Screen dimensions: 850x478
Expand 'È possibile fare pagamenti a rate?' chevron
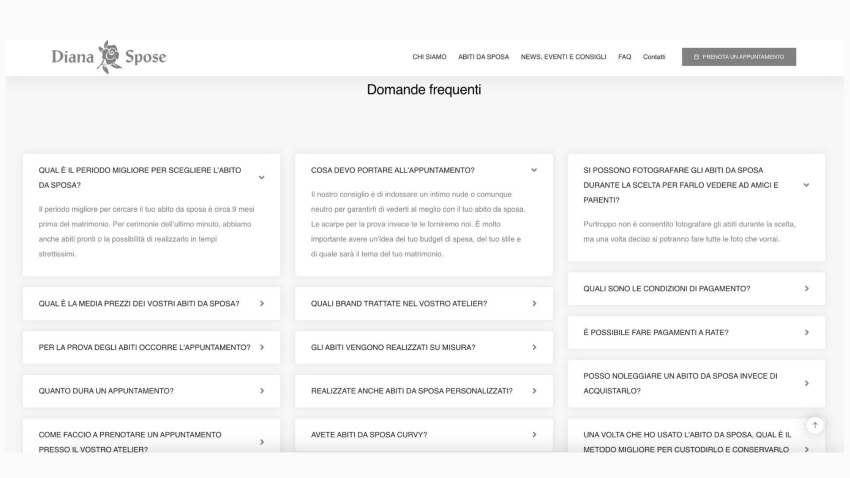(x=807, y=333)
